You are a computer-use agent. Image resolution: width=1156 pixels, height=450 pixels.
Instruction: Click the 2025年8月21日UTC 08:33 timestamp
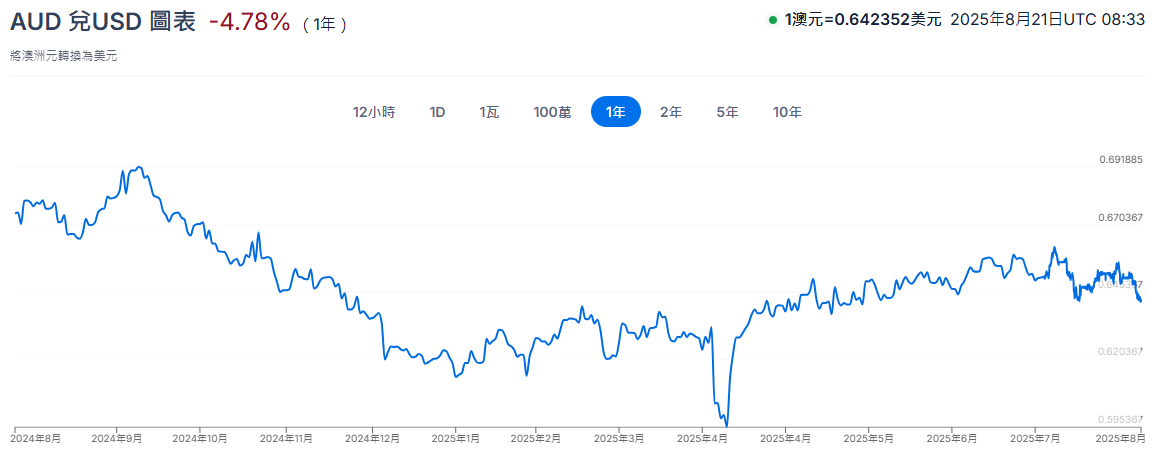[x=1049, y=20]
